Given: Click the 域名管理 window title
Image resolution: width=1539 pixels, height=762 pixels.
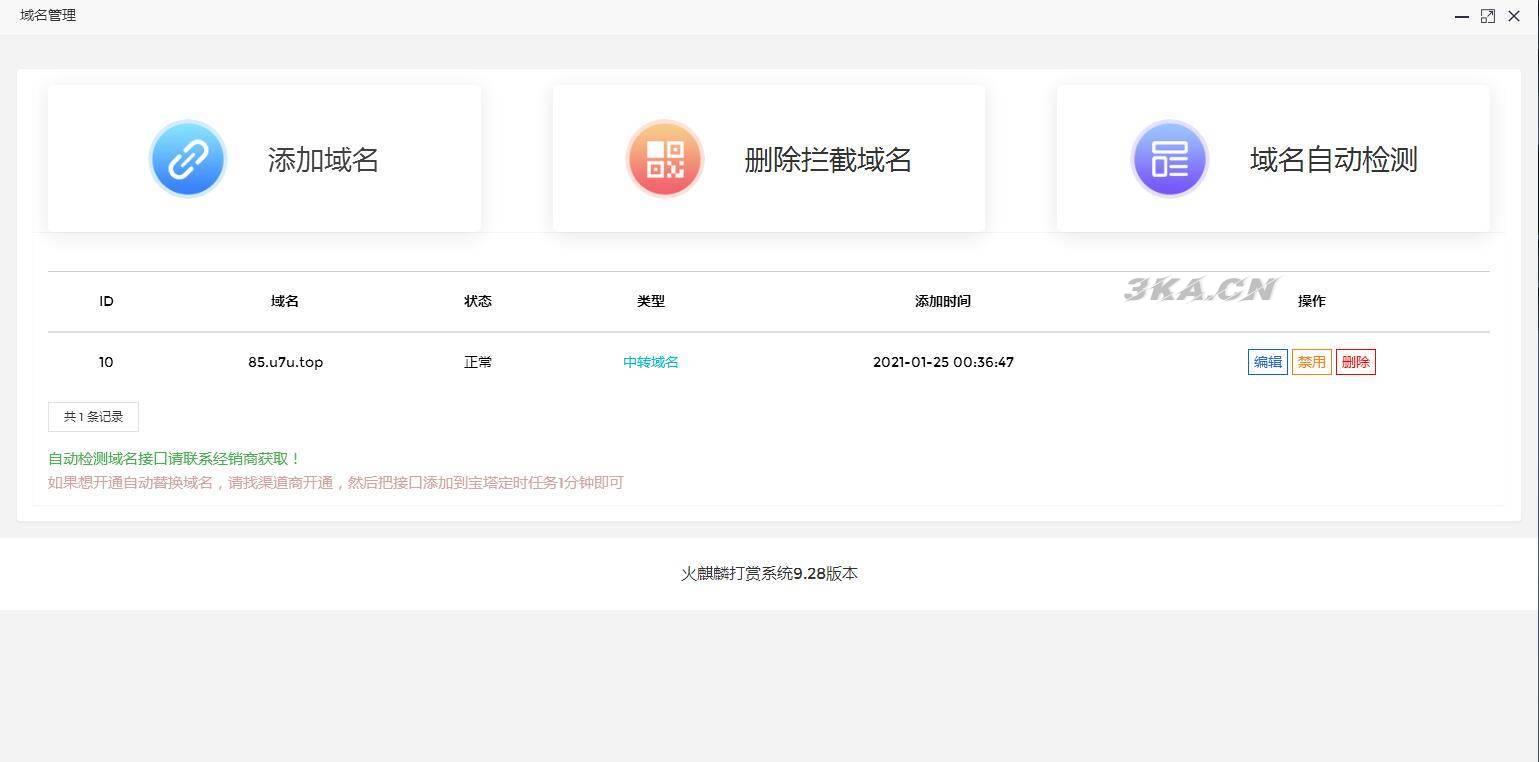Looking at the screenshot, I should point(48,15).
